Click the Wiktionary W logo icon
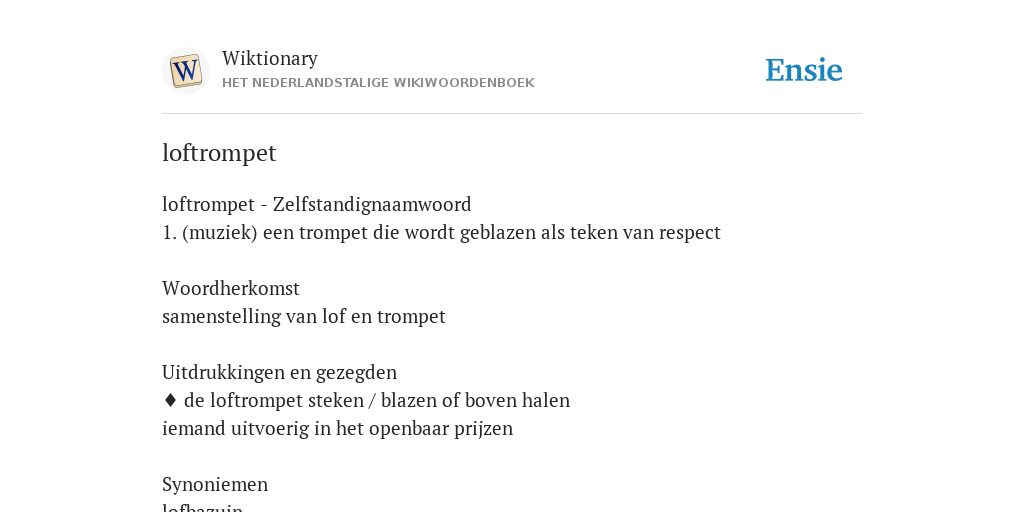Image resolution: width=1024 pixels, height=512 pixels. [x=186, y=71]
